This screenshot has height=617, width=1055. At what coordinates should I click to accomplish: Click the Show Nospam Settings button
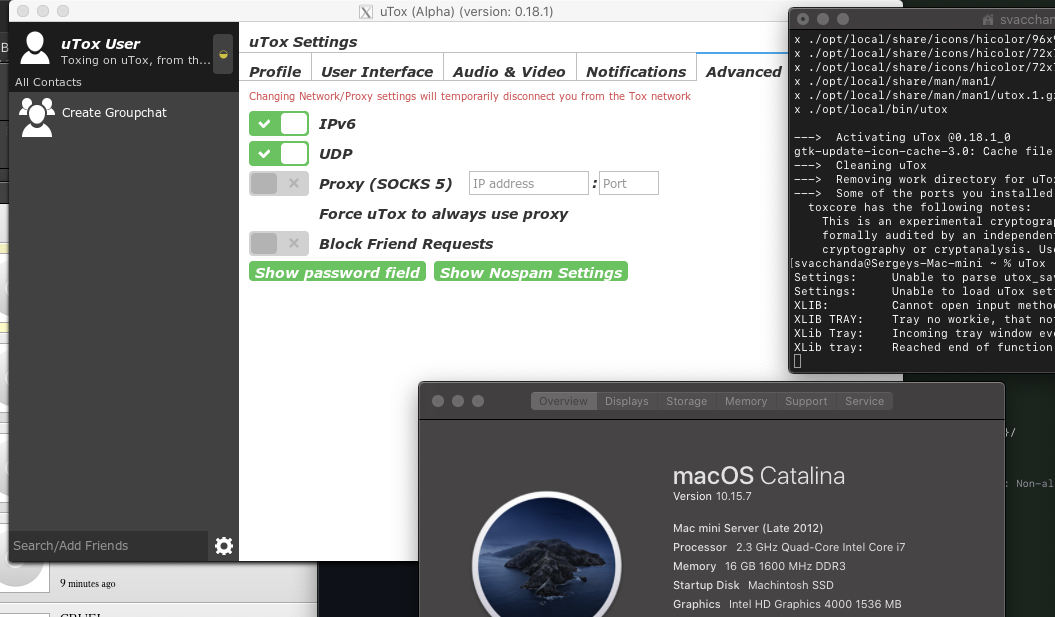(531, 272)
